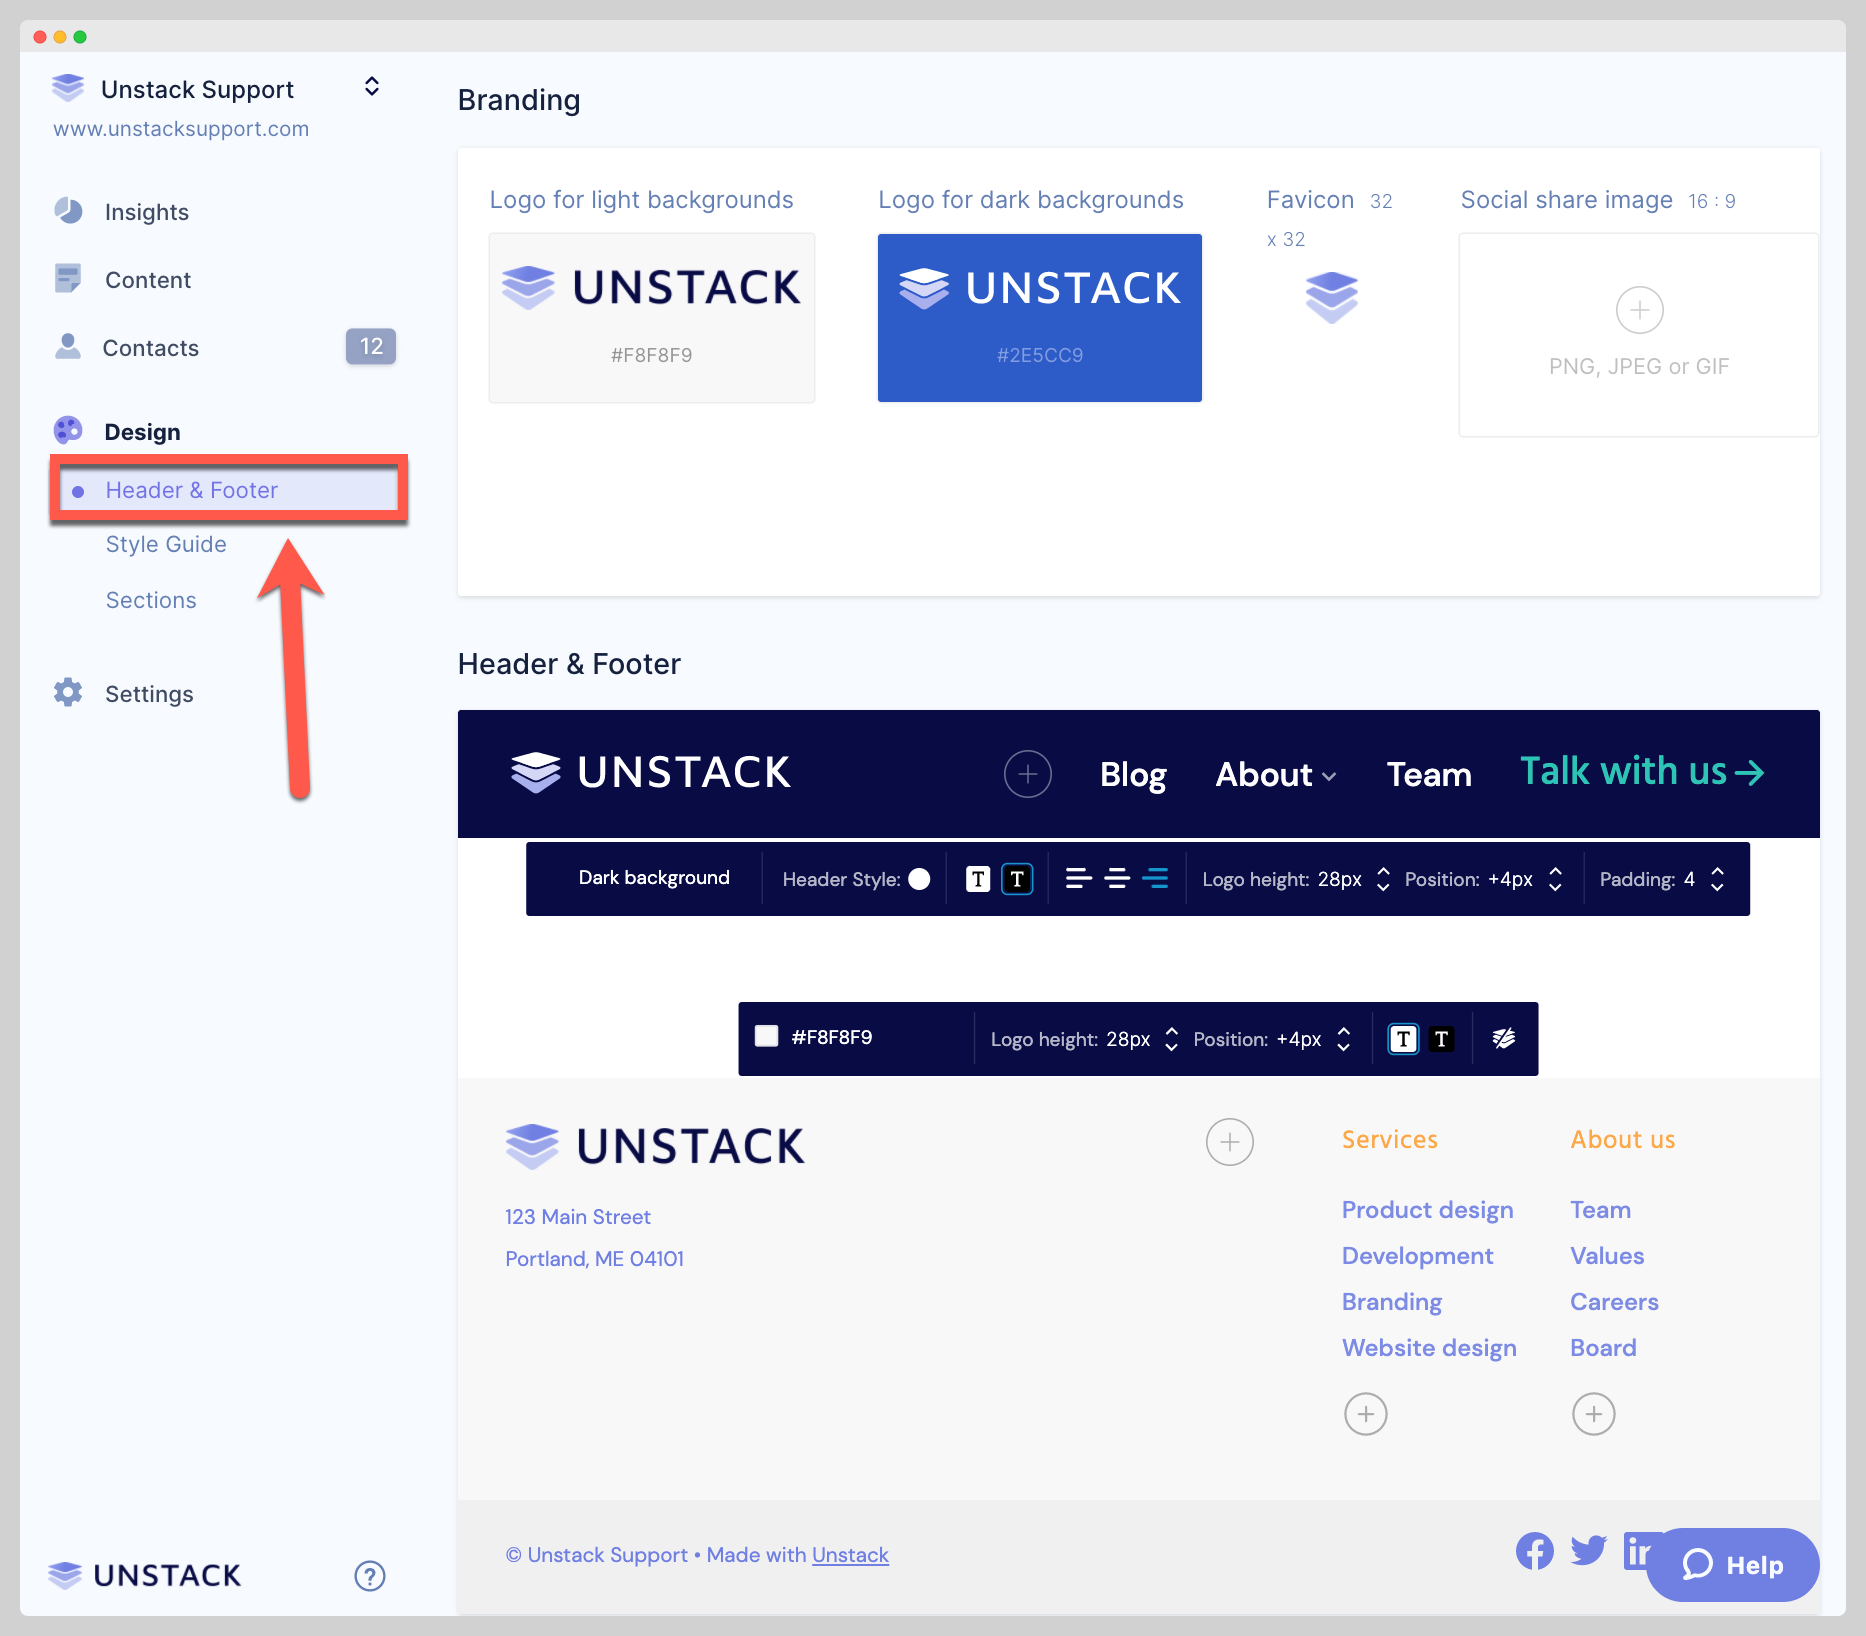The image size is (1866, 1636).
Task: Click the Facebook icon in footer
Action: (x=1534, y=1551)
